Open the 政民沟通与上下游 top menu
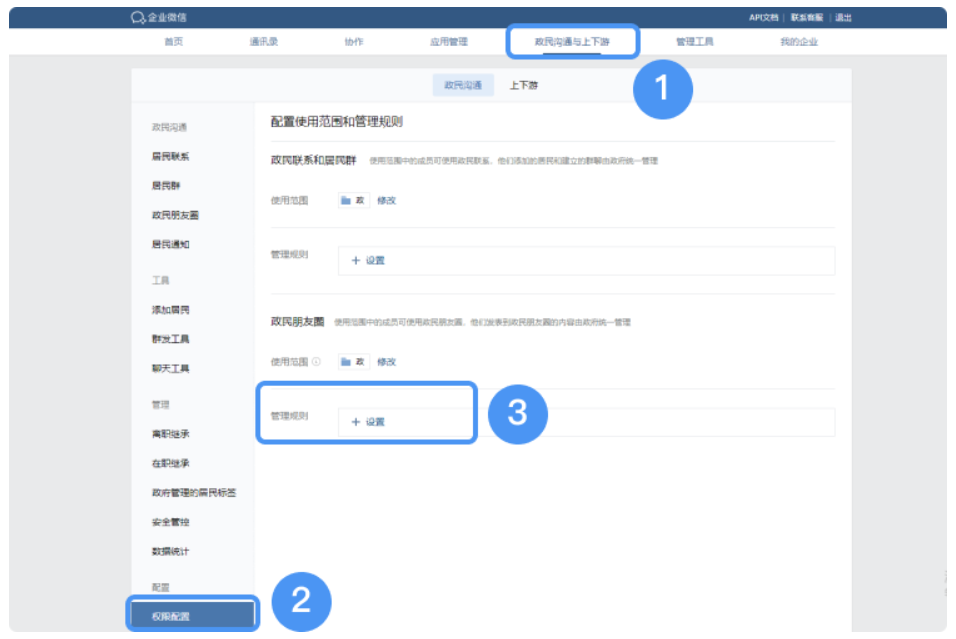This screenshot has width=956, height=639. pos(571,42)
